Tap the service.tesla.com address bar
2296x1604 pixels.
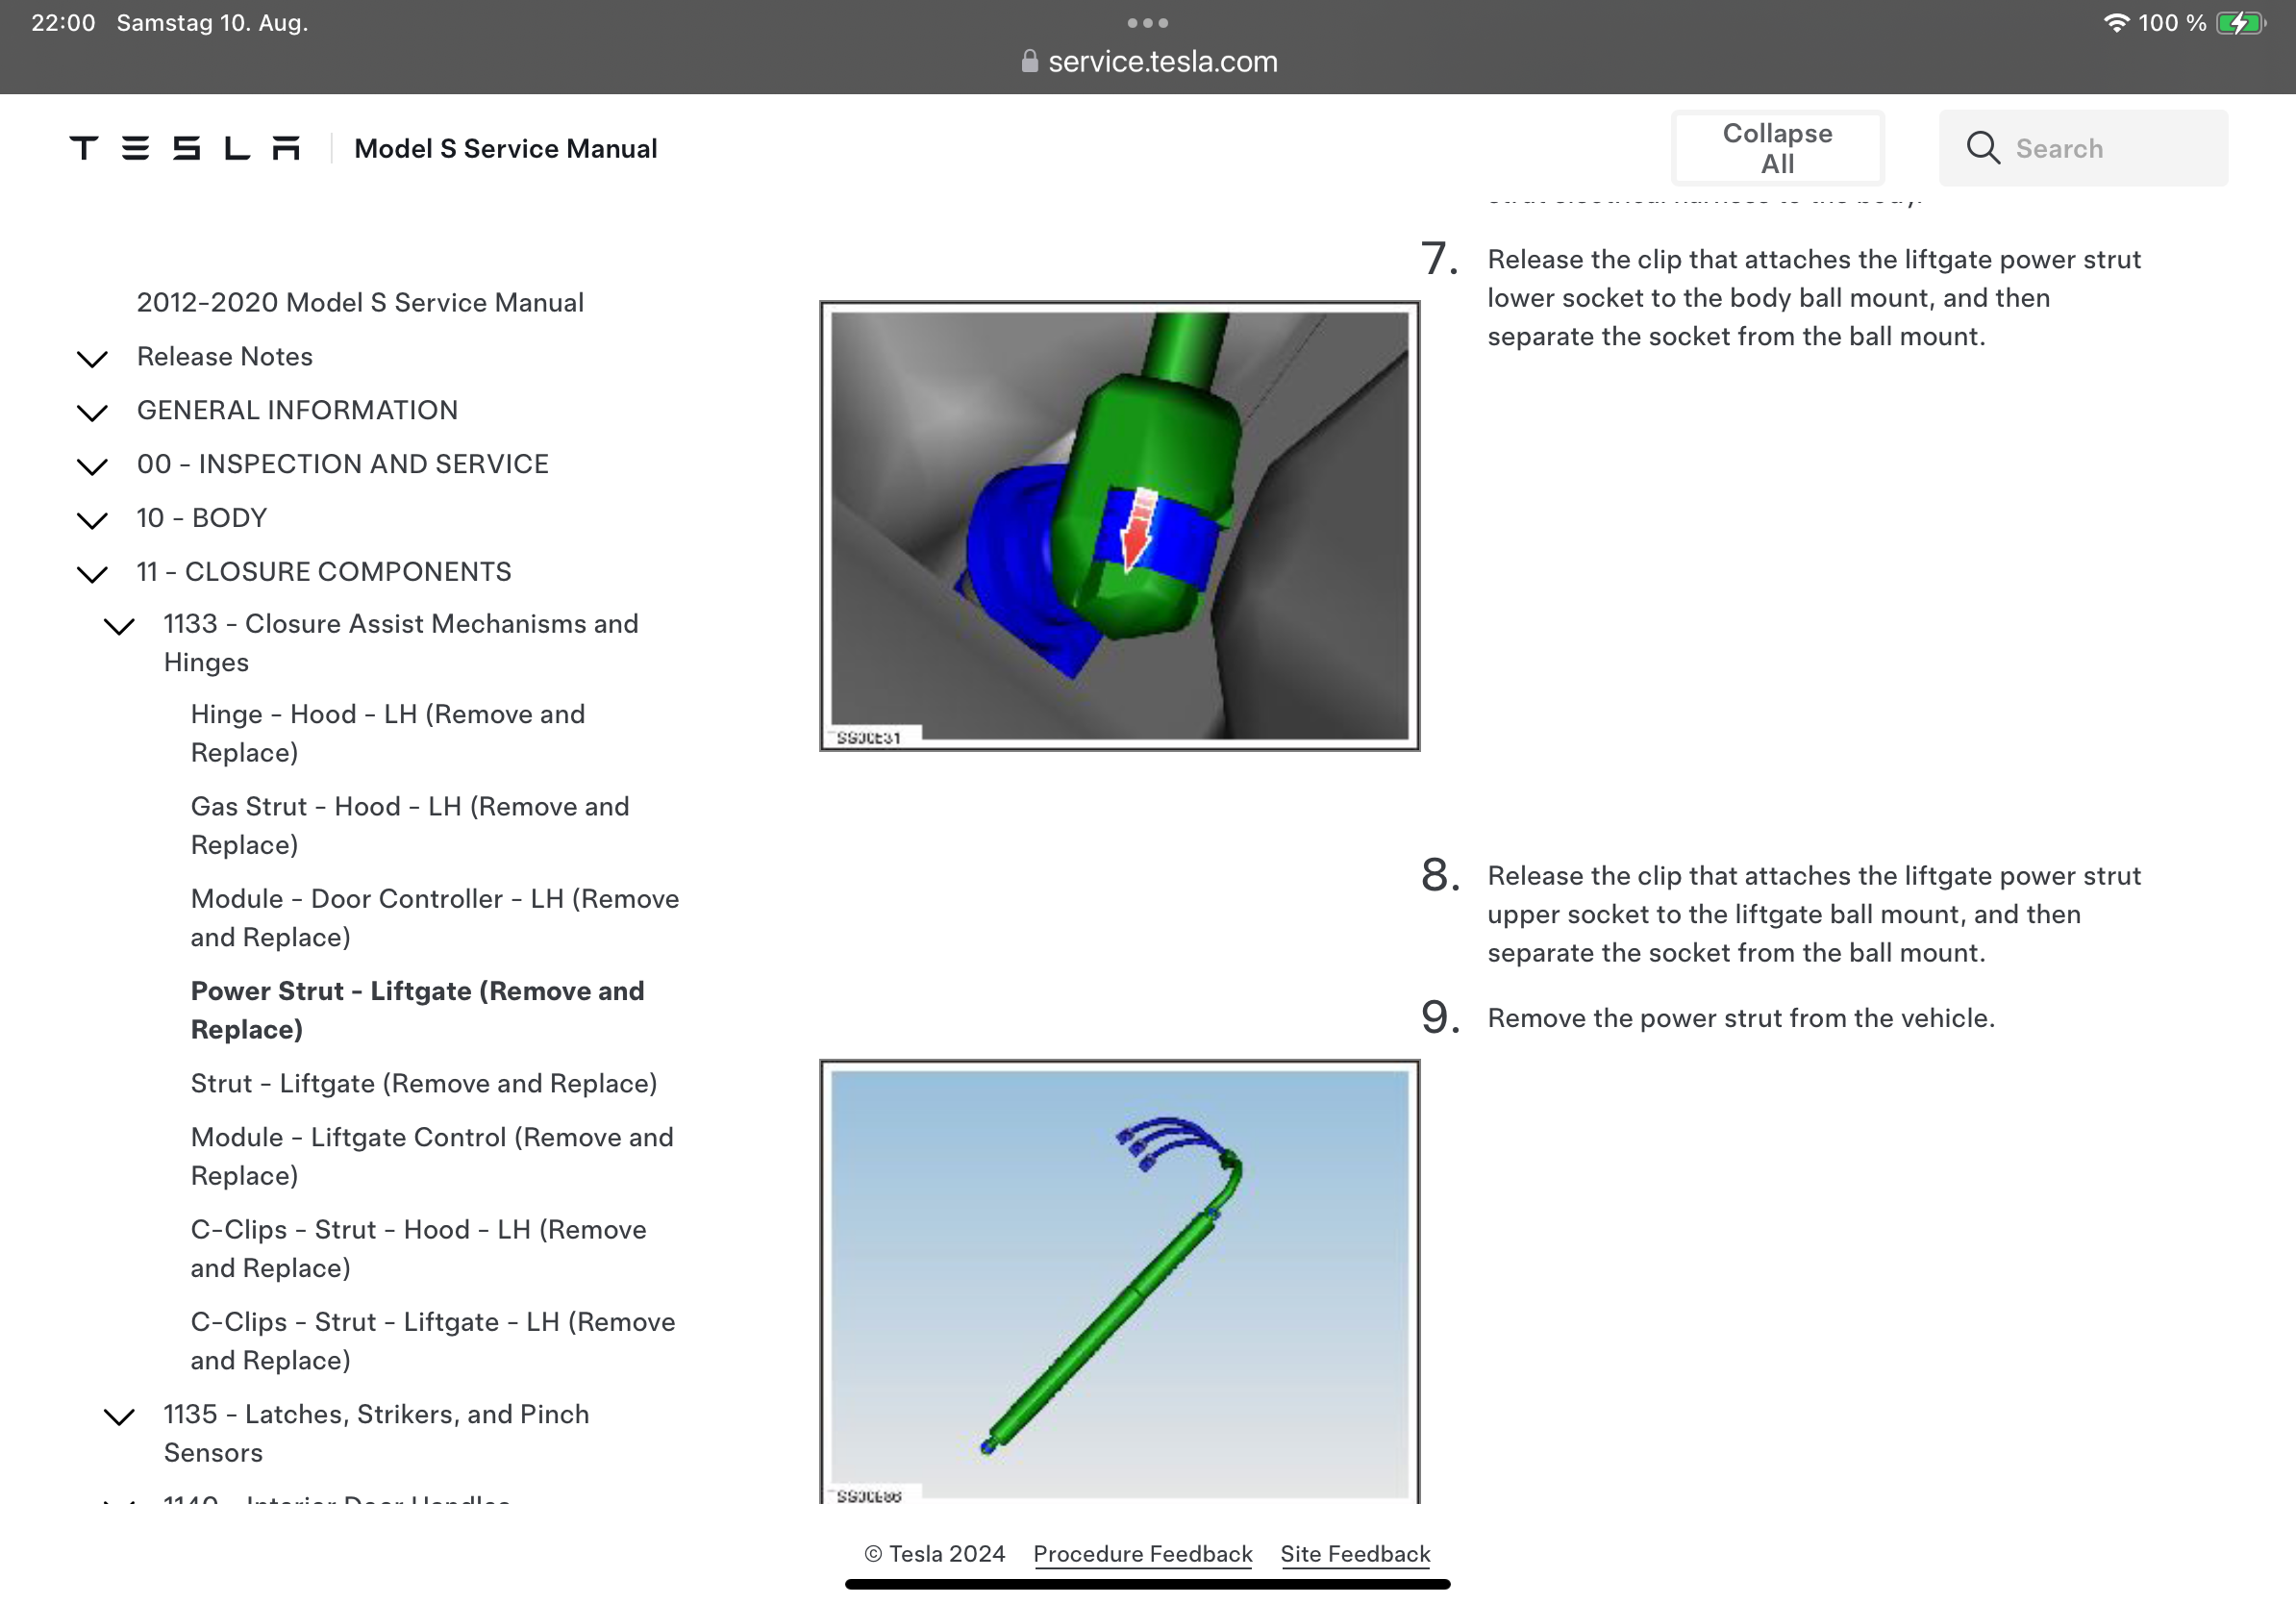pyautogui.click(x=1148, y=61)
